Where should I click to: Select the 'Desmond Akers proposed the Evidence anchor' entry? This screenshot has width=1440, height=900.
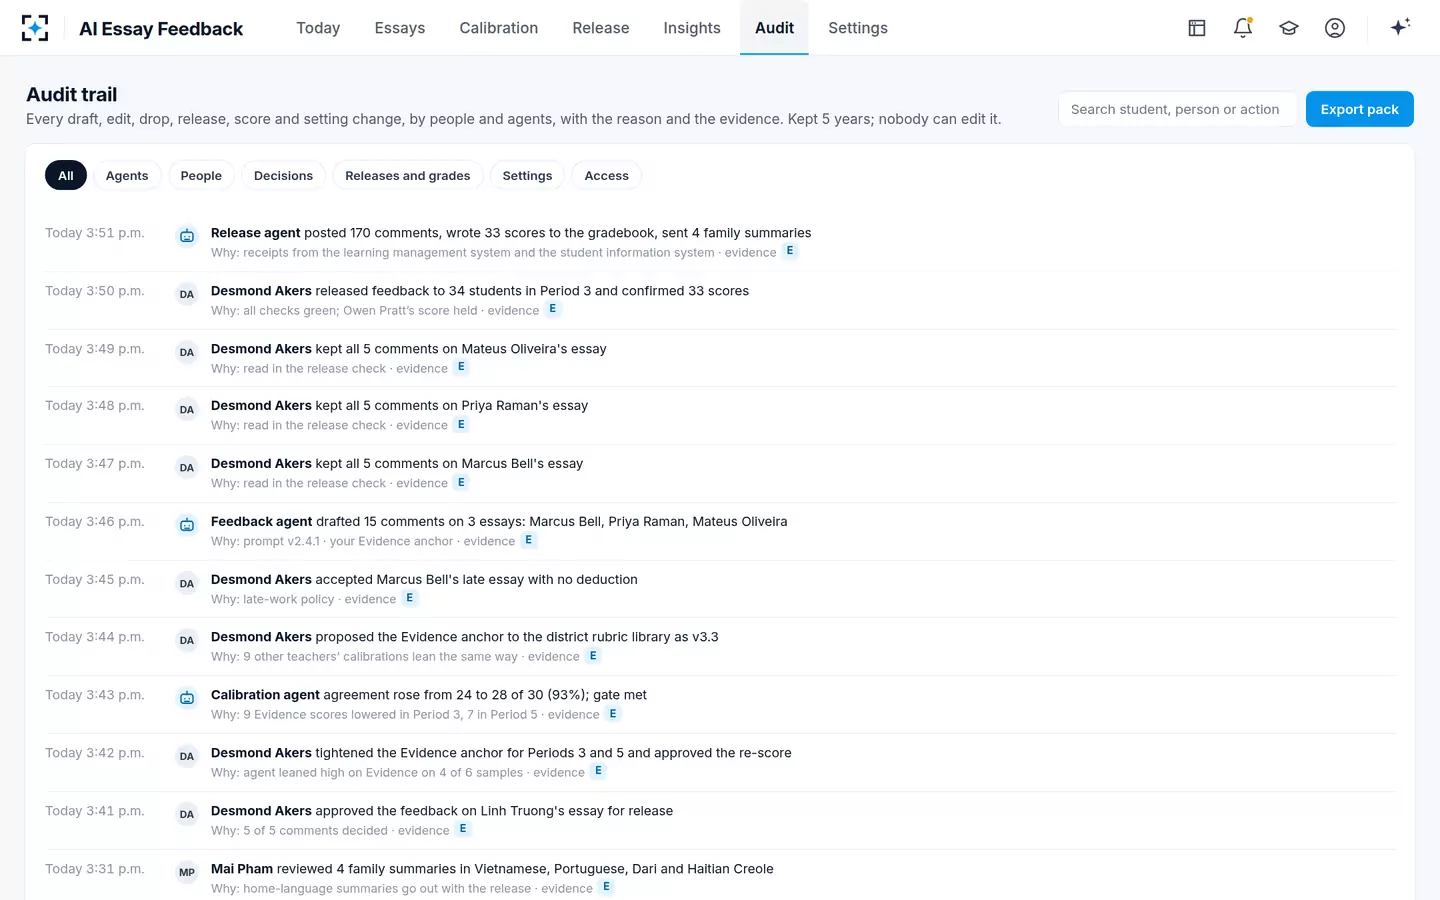coord(721,646)
